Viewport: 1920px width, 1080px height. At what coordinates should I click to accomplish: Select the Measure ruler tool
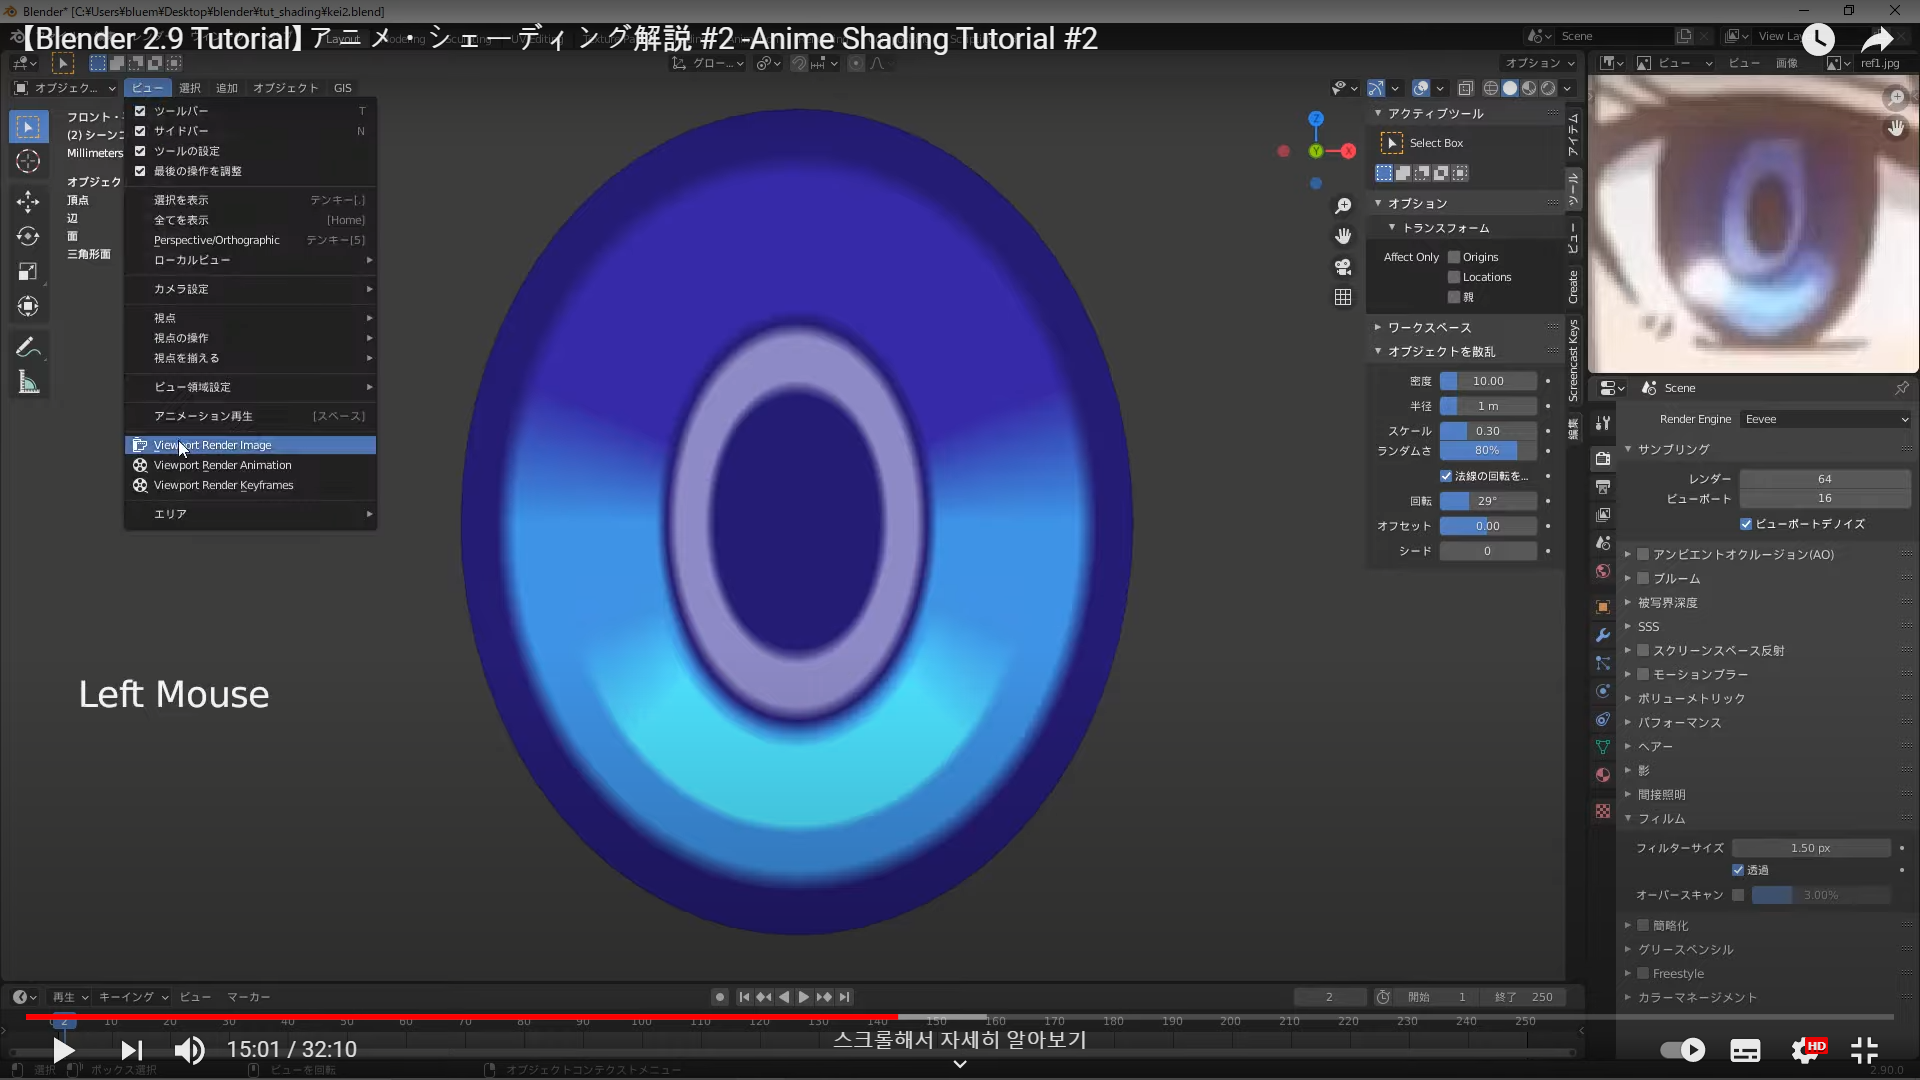pos(28,383)
